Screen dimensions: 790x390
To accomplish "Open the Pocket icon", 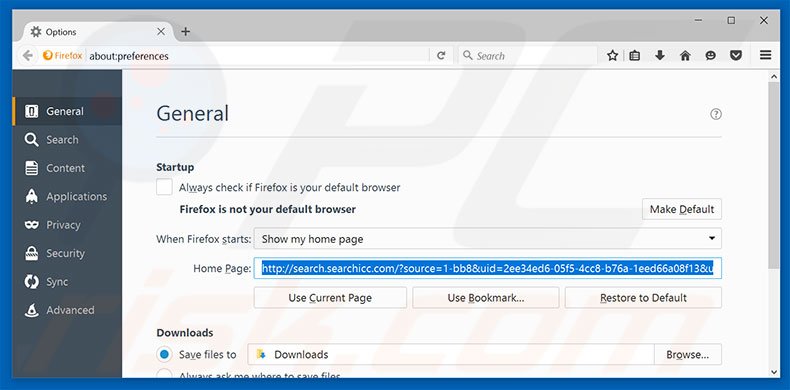I will pos(736,55).
